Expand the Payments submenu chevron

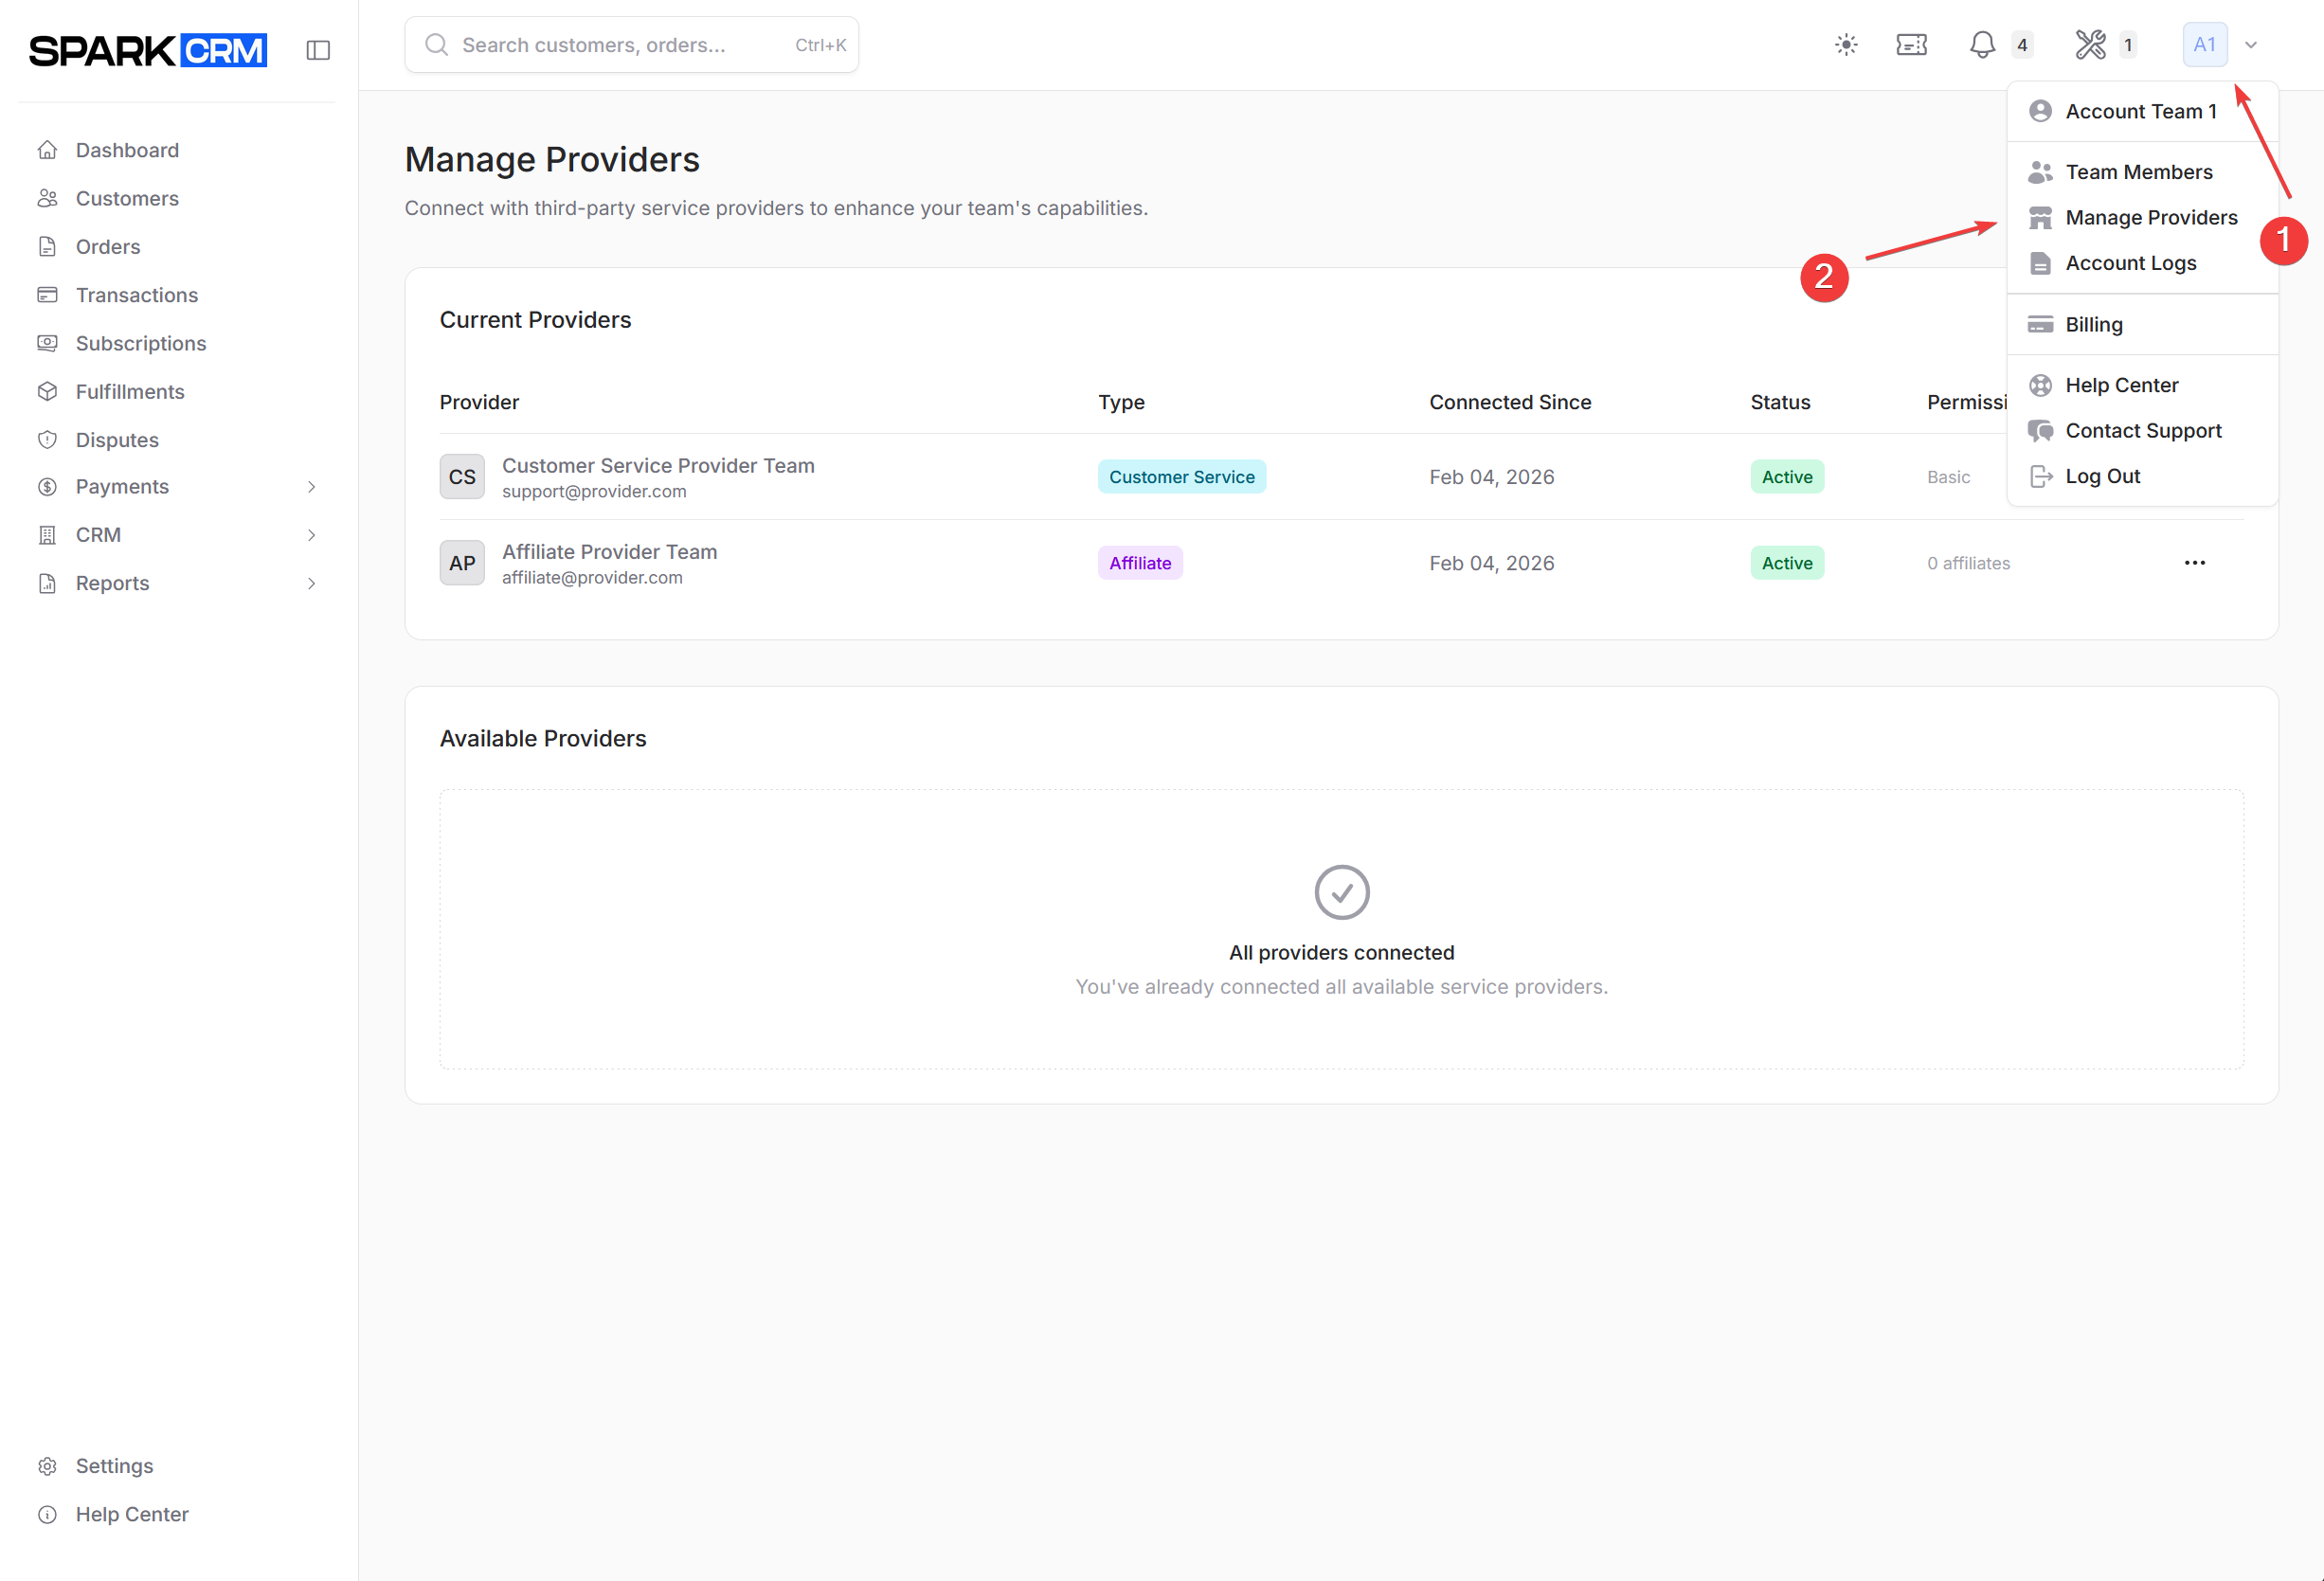click(311, 487)
